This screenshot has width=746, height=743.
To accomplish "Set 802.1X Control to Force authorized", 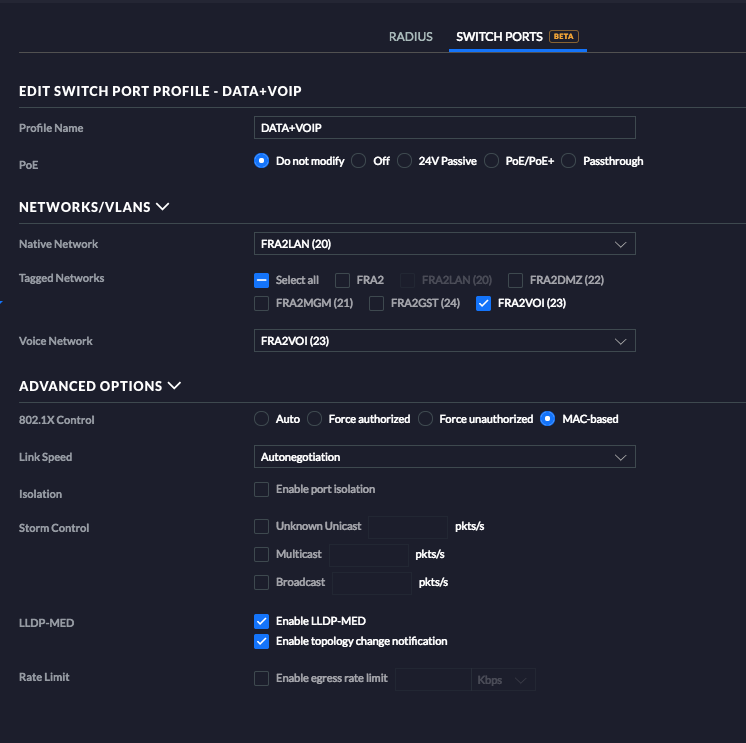I will (314, 419).
